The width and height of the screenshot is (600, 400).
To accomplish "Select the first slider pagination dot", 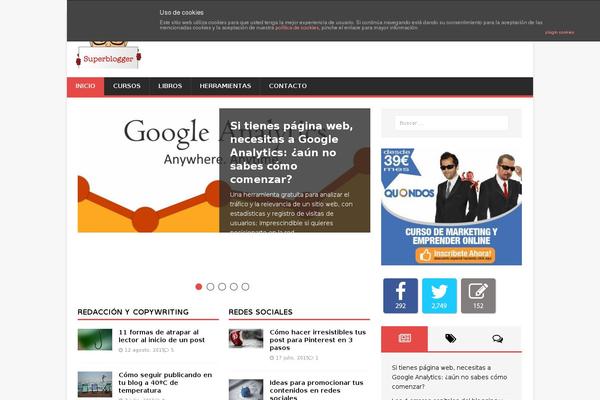I will [199, 287].
